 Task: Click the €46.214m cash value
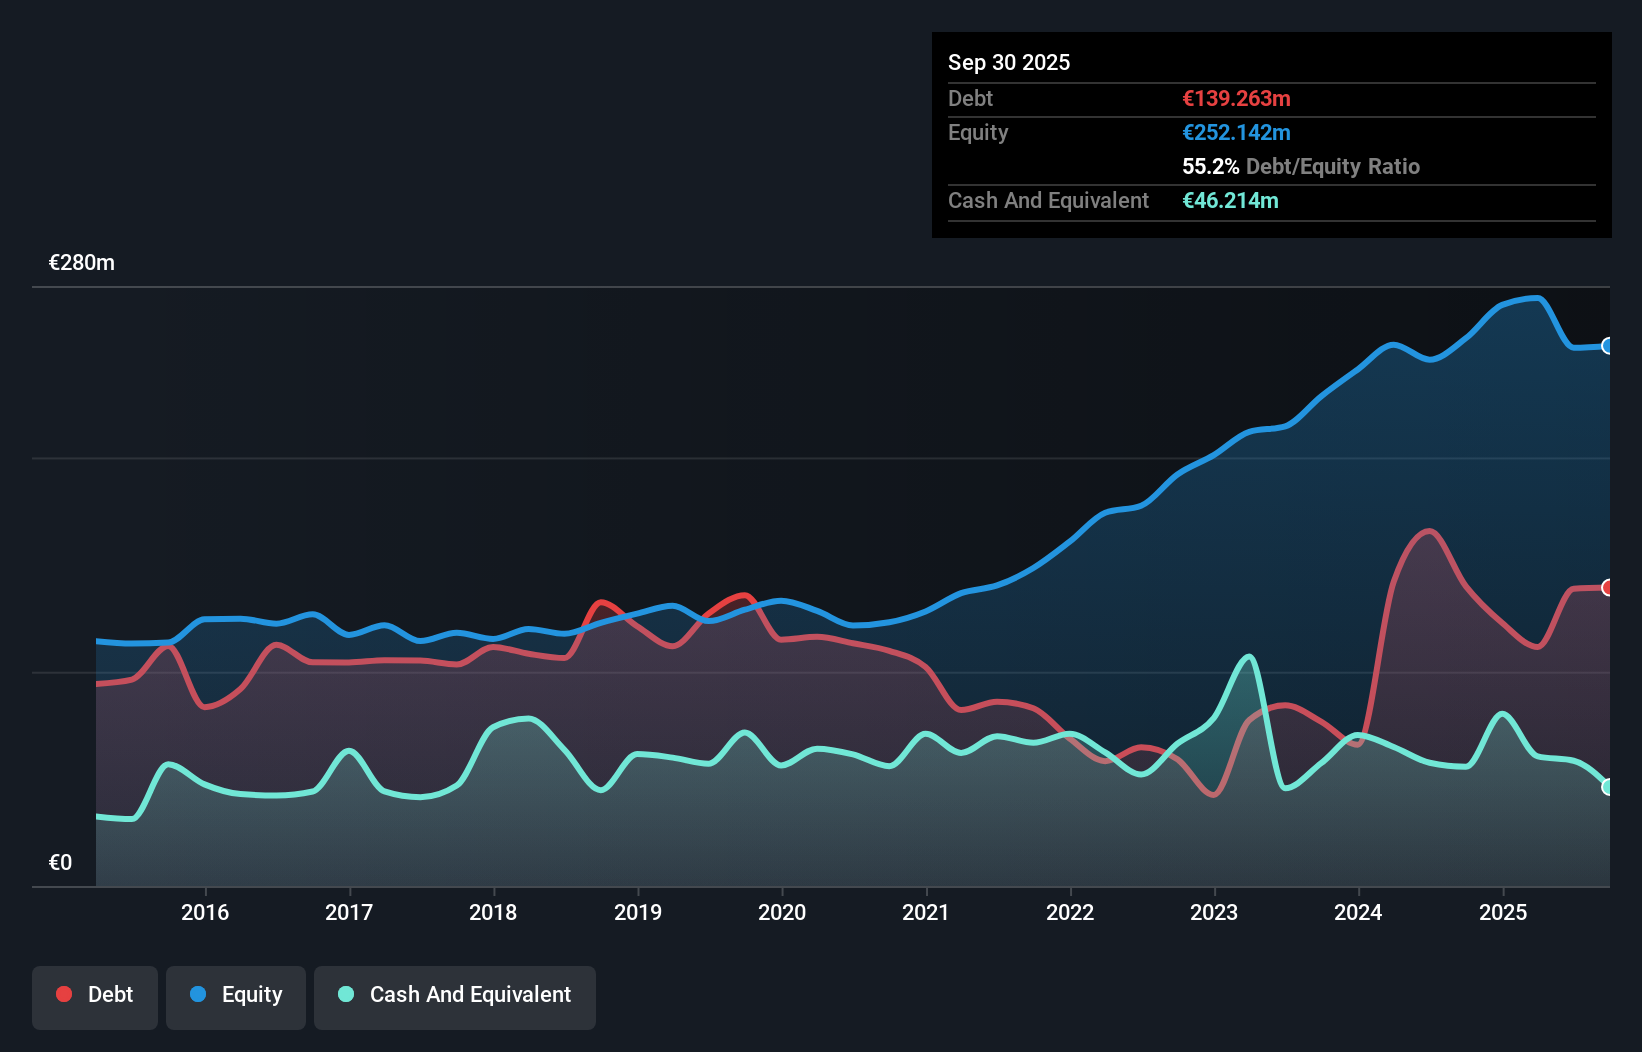point(1230,200)
